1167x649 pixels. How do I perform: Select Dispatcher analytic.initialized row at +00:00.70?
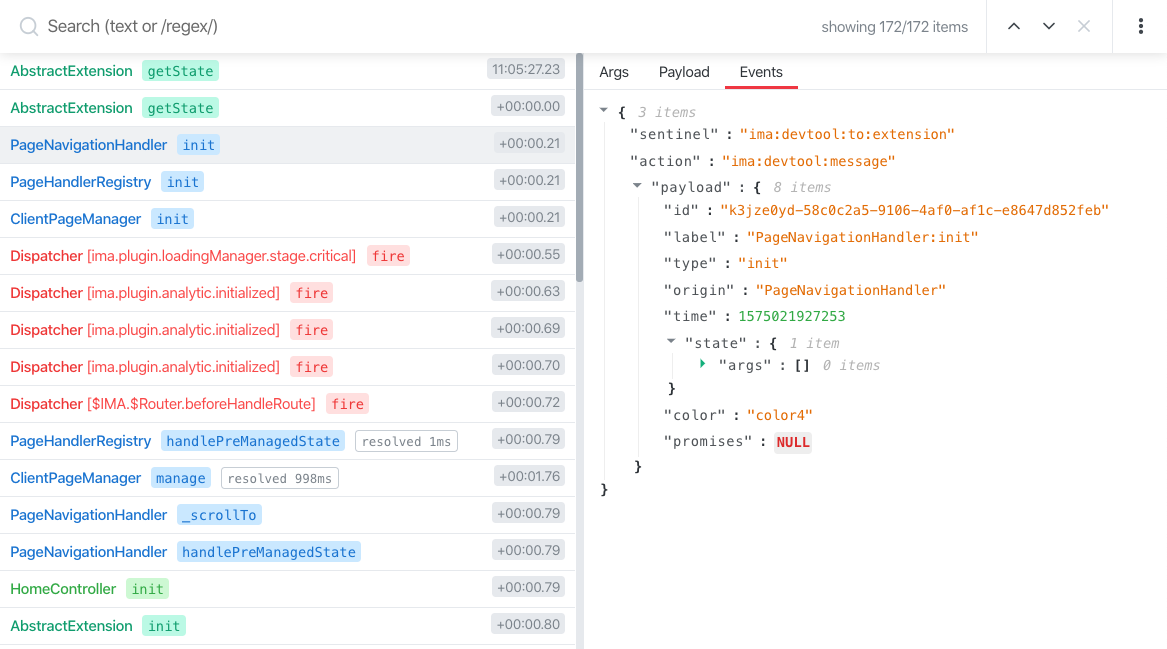coord(287,367)
